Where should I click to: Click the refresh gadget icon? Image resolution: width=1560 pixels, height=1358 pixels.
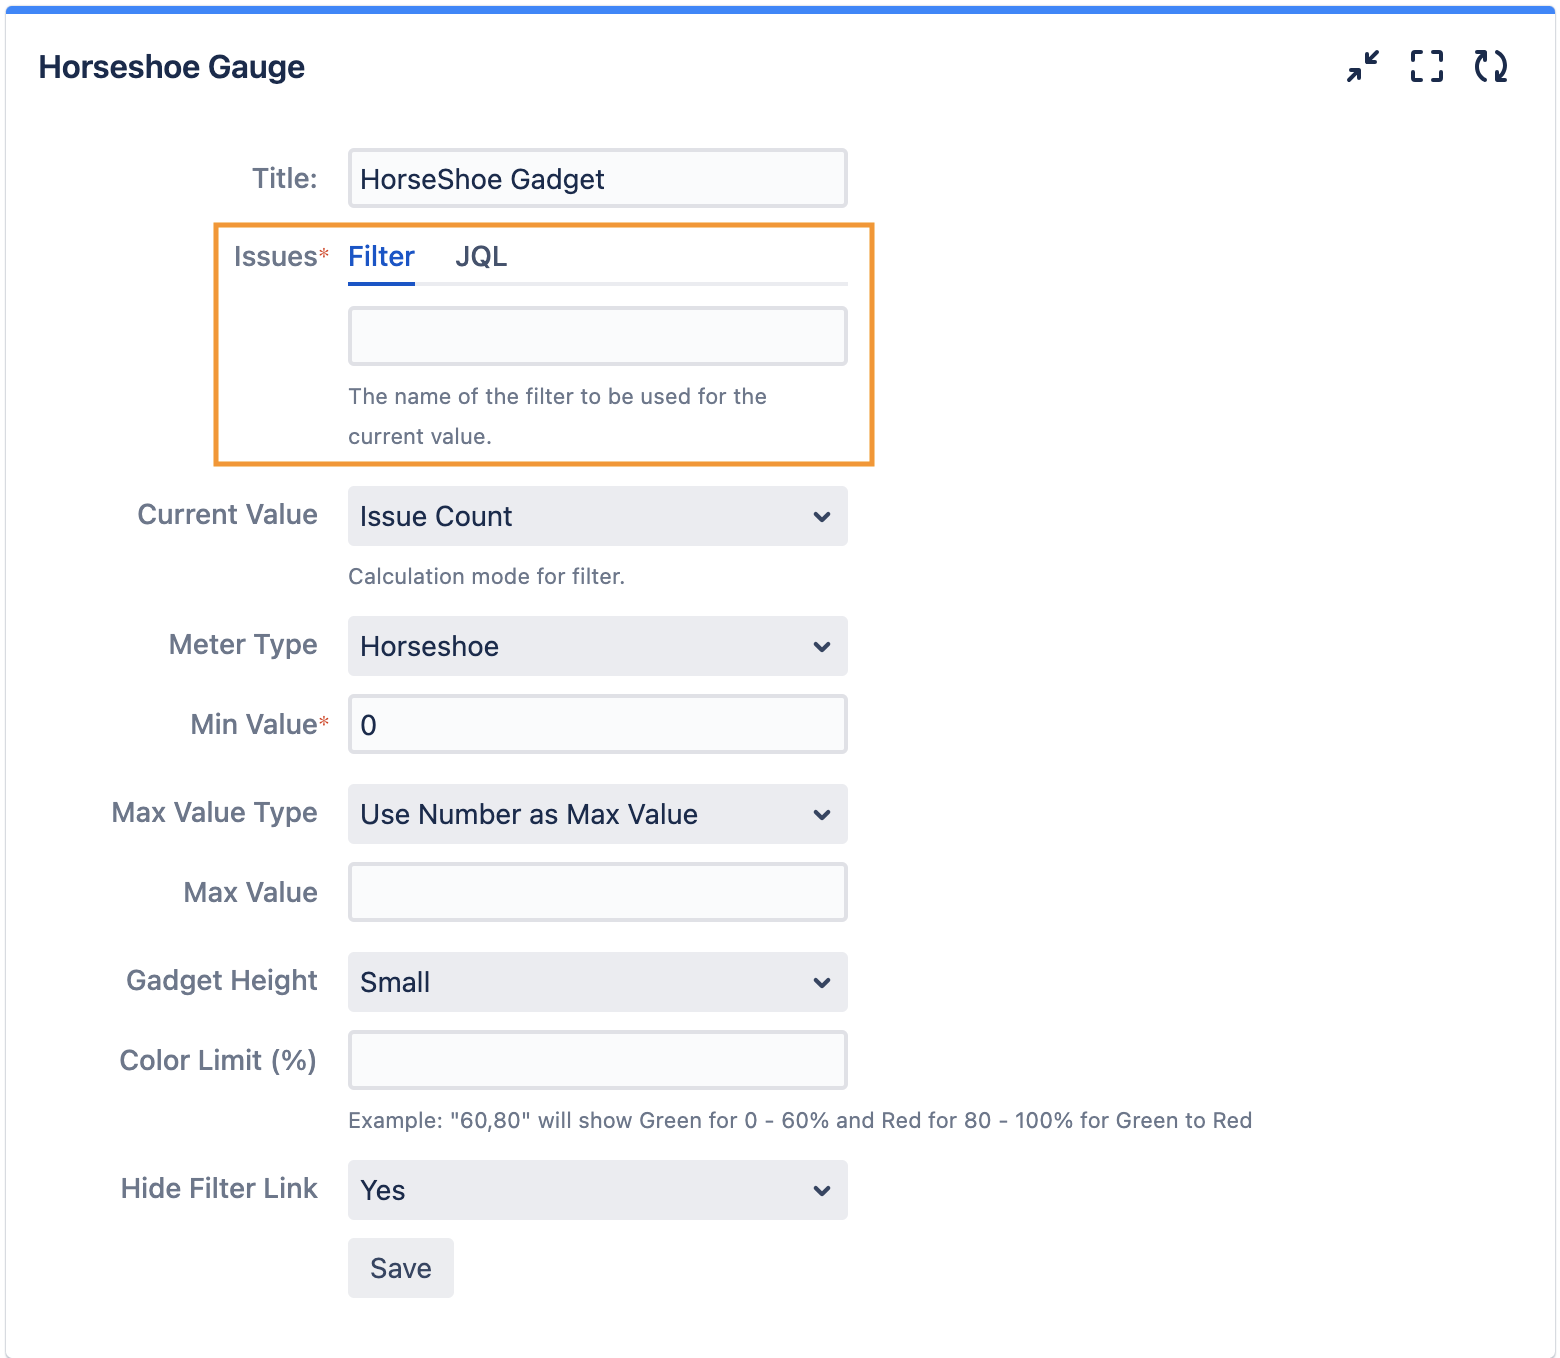1490,67
